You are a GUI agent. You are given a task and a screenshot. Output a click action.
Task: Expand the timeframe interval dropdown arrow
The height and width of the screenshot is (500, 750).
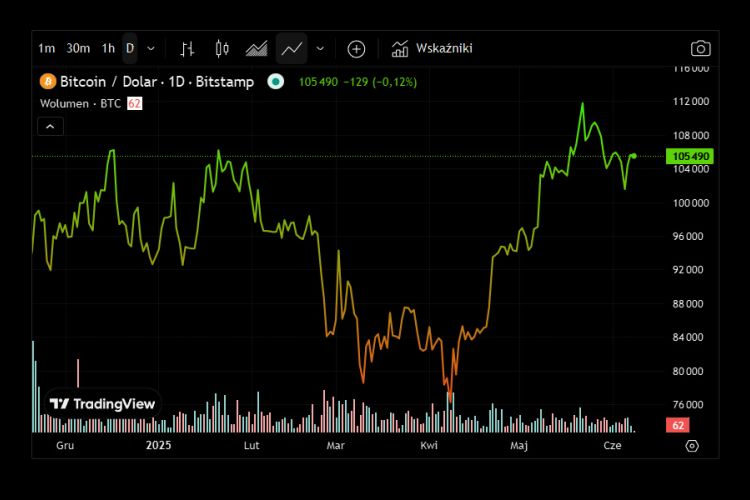coord(151,48)
